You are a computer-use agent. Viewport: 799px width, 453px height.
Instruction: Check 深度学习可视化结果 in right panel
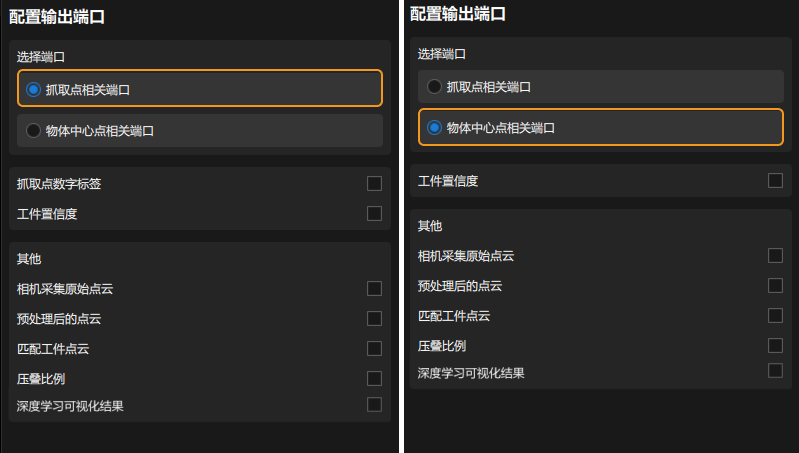click(775, 371)
